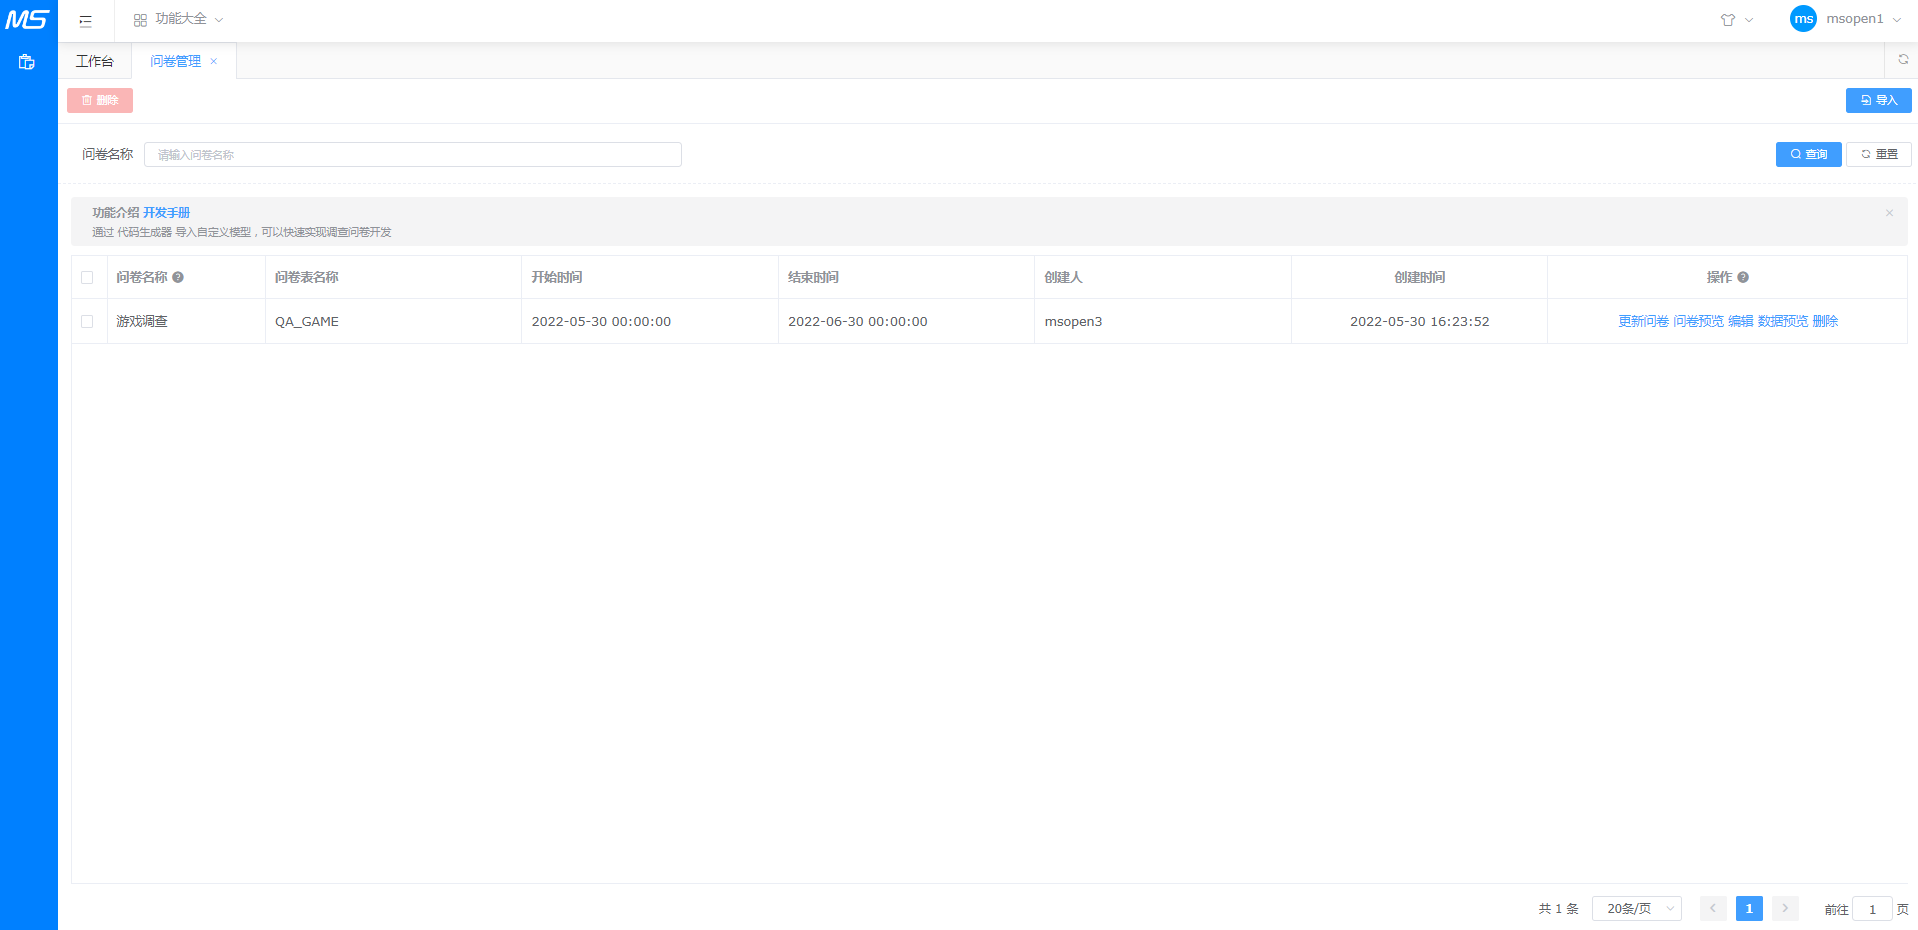Viewport: 1918px width, 930px height.
Task: Open the 20条/页 page size dropdown
Action: [x=1636, y=909]
